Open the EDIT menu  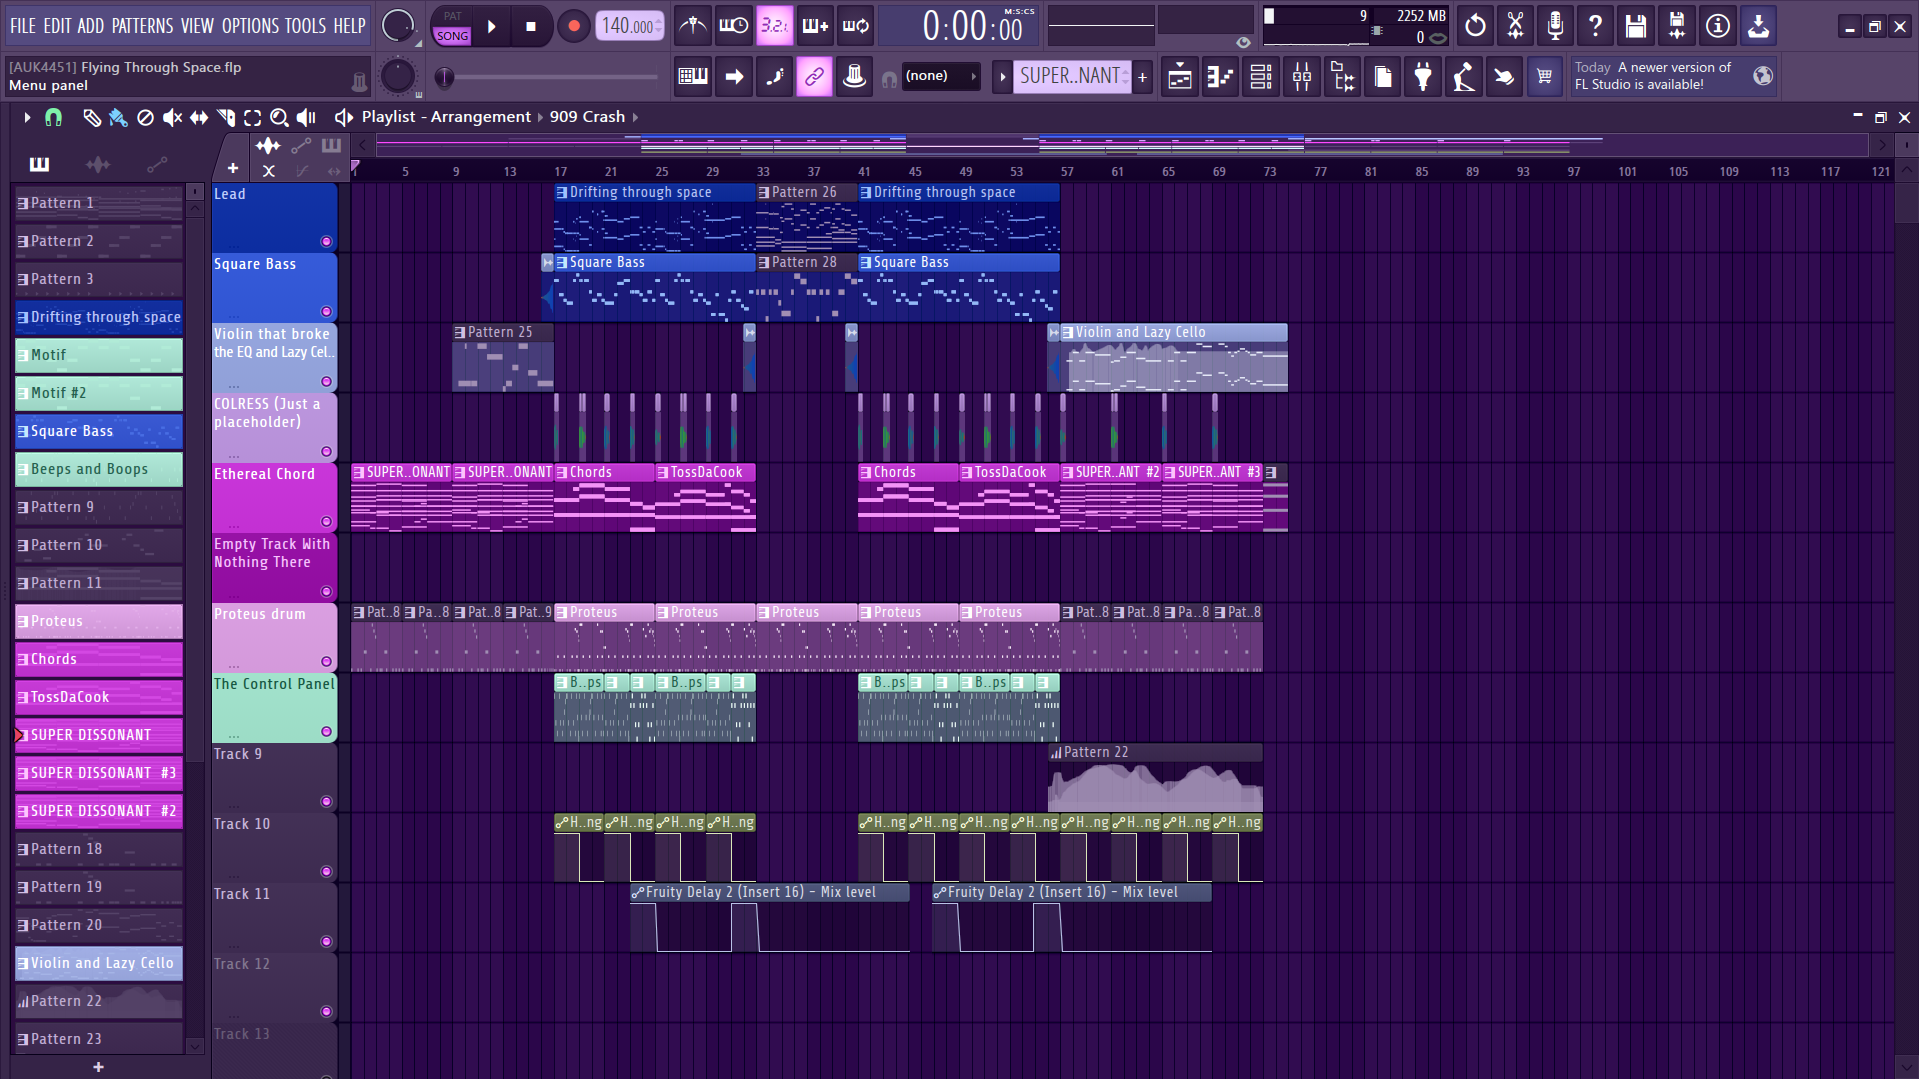coord(57,26)
